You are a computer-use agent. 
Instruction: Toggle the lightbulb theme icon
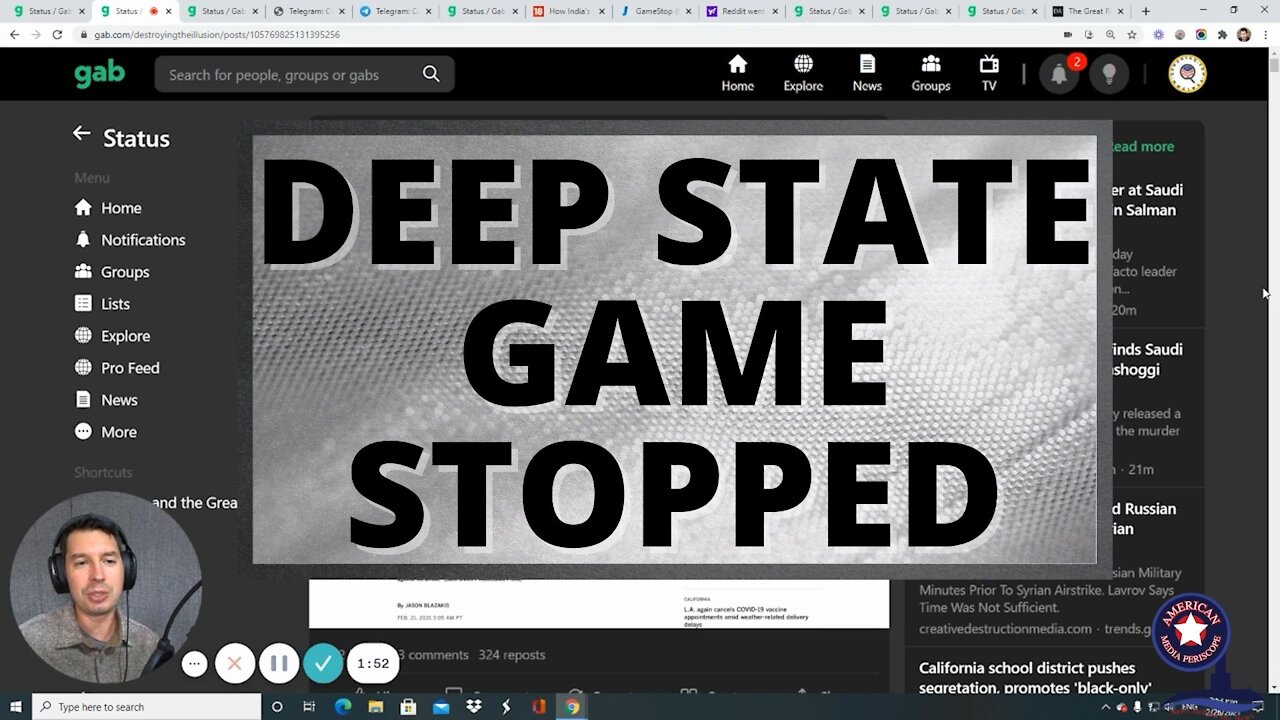point(1109,74)
